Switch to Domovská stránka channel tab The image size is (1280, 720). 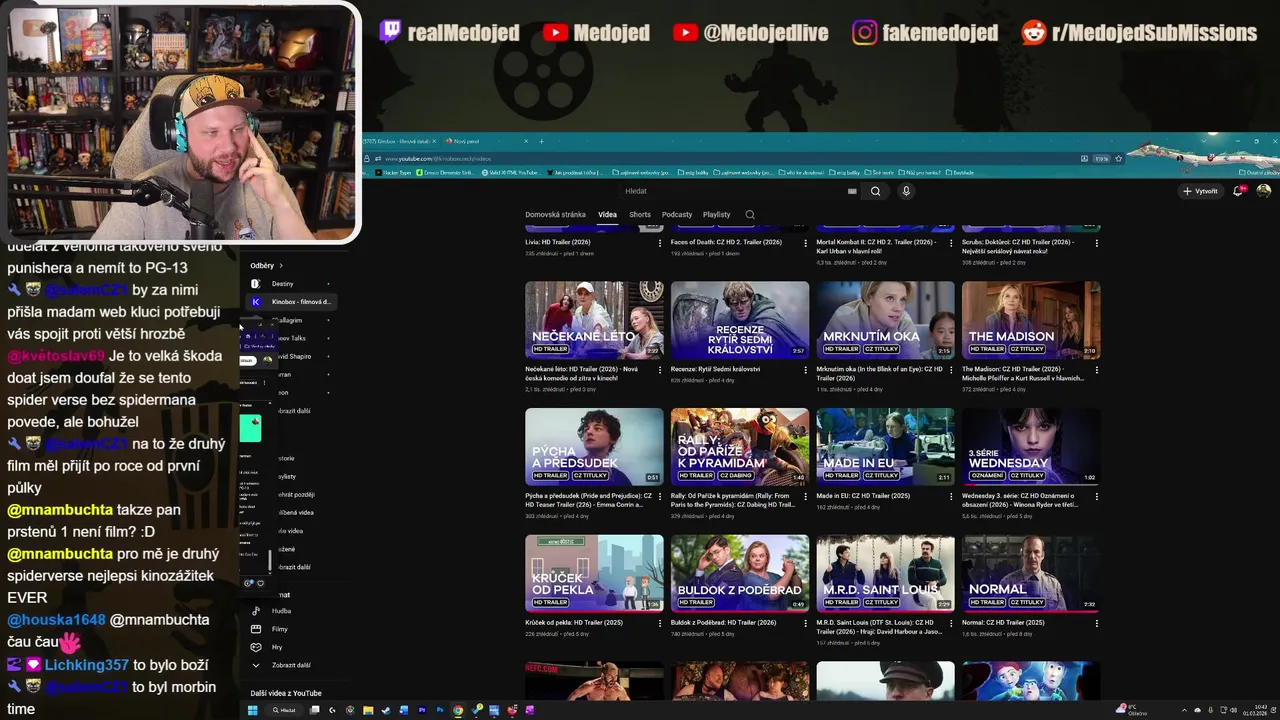[x=555, y=215]
